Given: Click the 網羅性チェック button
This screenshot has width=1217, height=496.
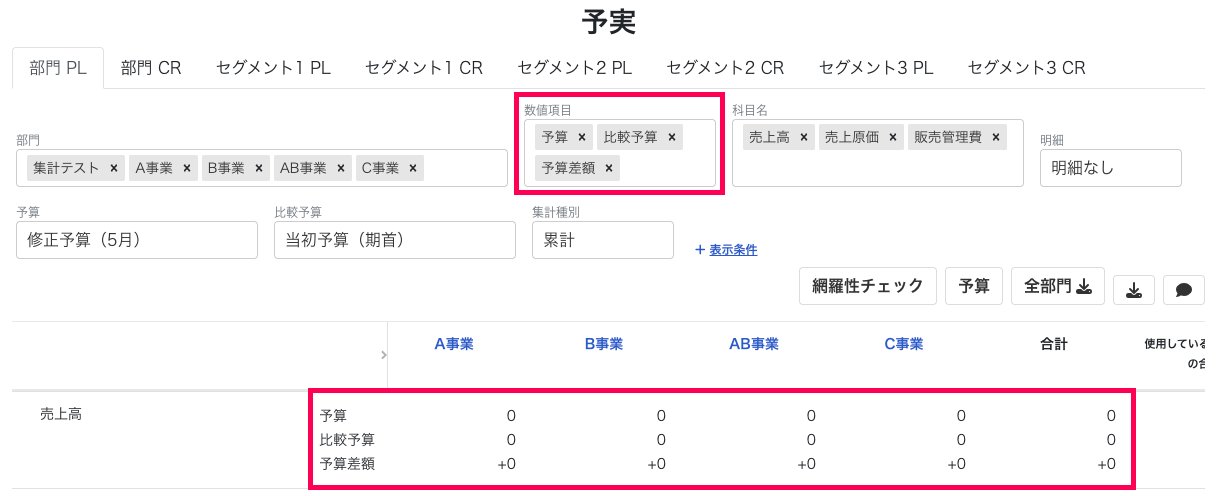Looking at the screenshot, I should [868, 286].
